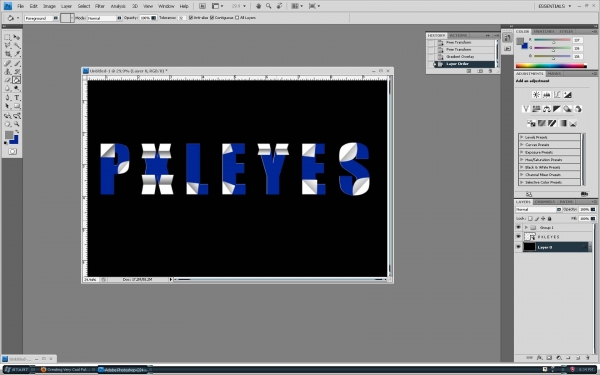Add a Levels adjustment

[x=546, y=95]
